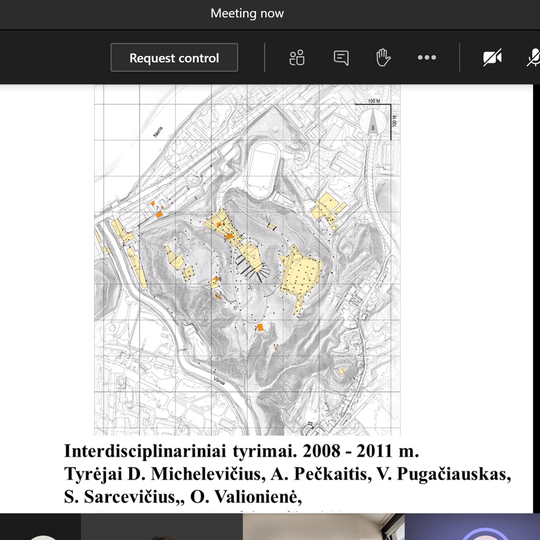Click the Vilnia river label
Viewport: 540px width, 540px height.
(219, 381)
